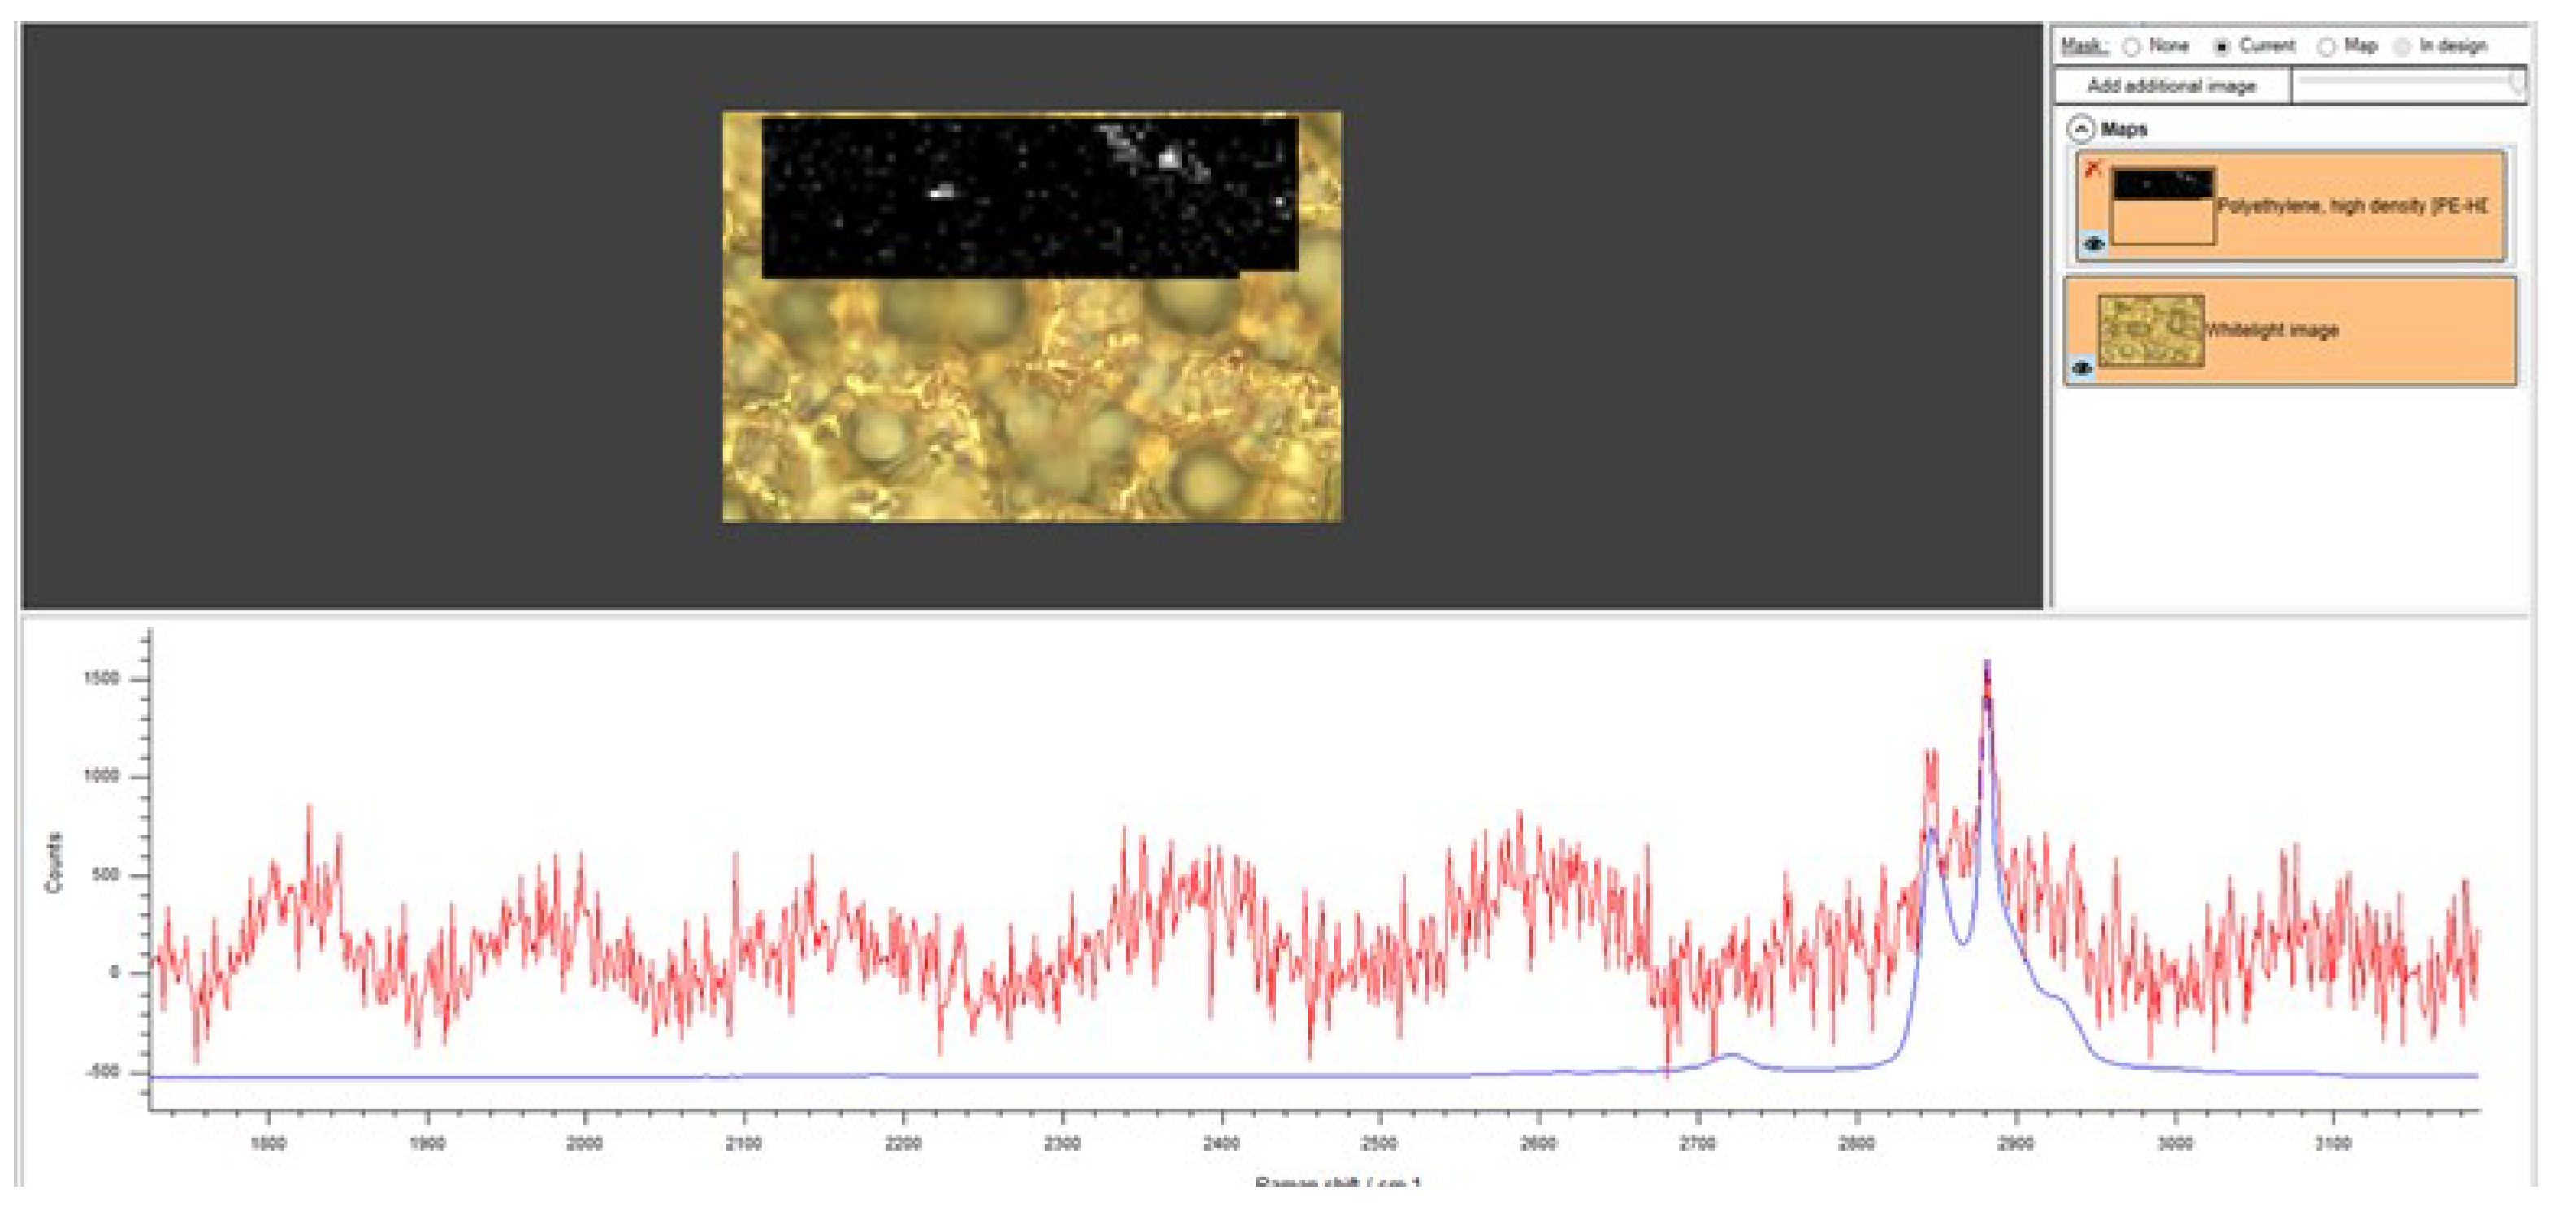Remove the Polyethylene map with red X
The height and width of the screenshot is (1228, 2576).
[x=2093, y=169]
